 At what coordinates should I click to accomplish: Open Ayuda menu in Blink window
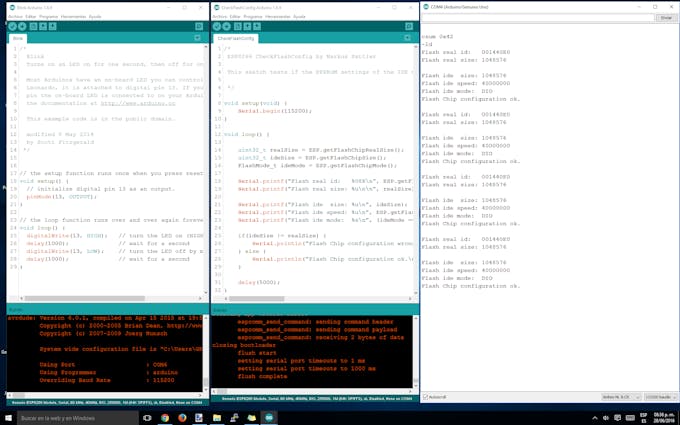coord(95,16)
